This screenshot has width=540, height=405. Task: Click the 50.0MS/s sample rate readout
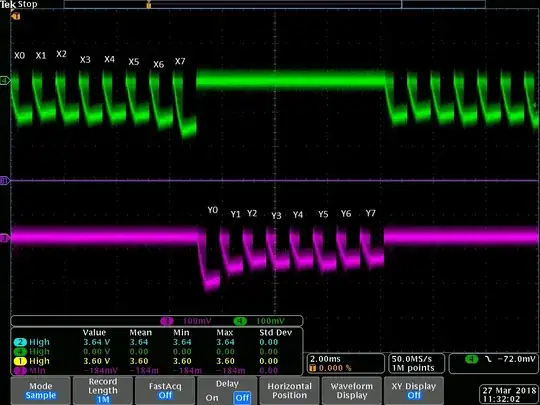(x=412, y=359)
